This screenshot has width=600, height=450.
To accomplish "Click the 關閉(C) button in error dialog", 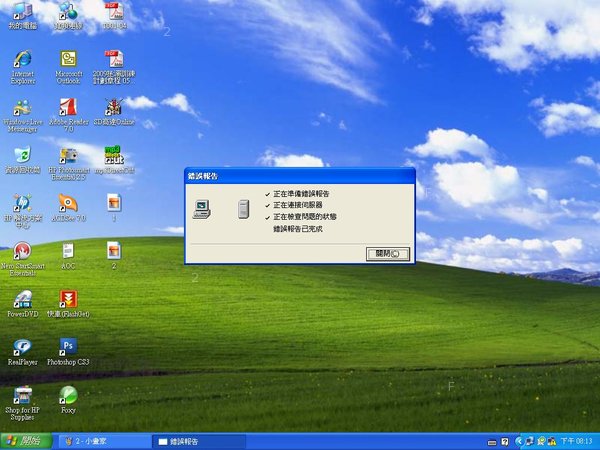I will pyautogui.click(x=388, y=254).
